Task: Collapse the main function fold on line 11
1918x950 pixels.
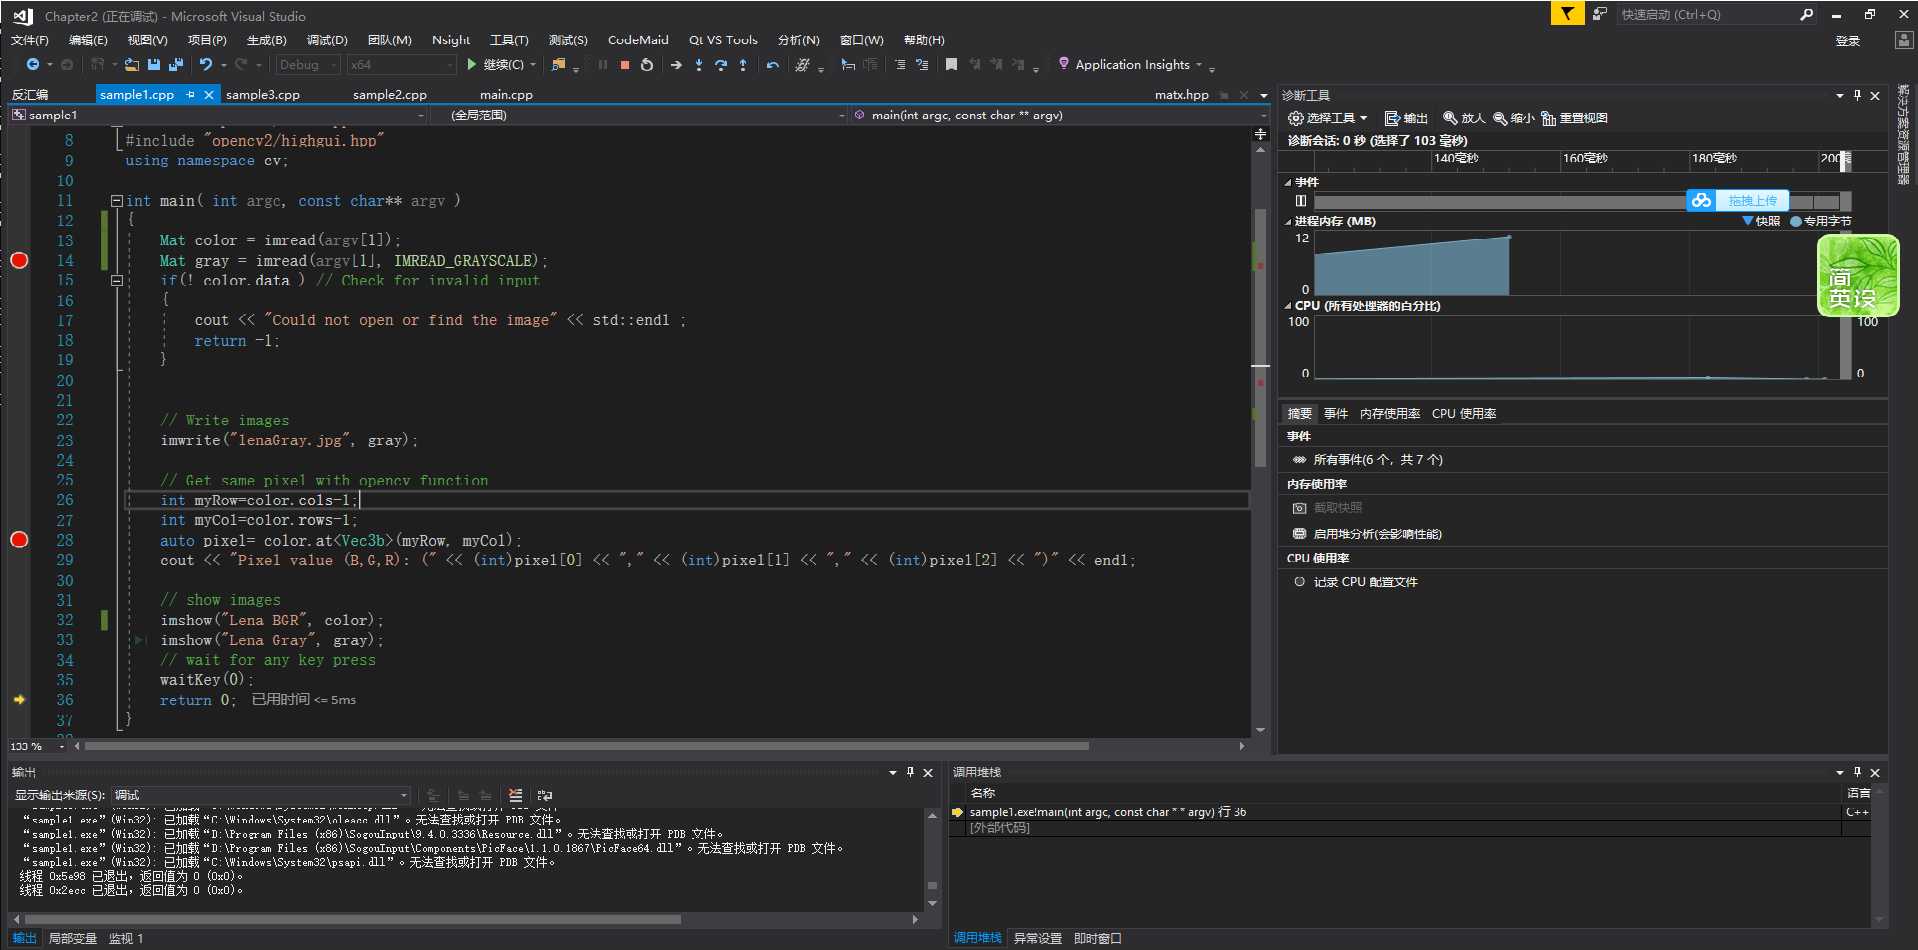Action: (117, 201)
